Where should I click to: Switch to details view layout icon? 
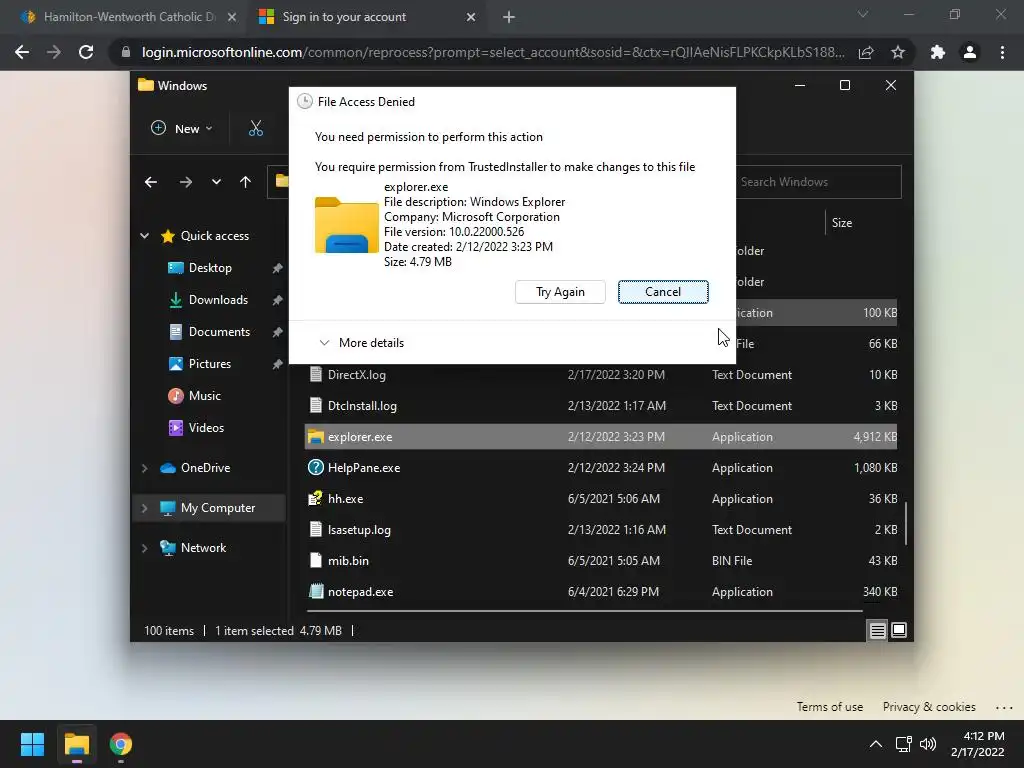tap(877, 630)
